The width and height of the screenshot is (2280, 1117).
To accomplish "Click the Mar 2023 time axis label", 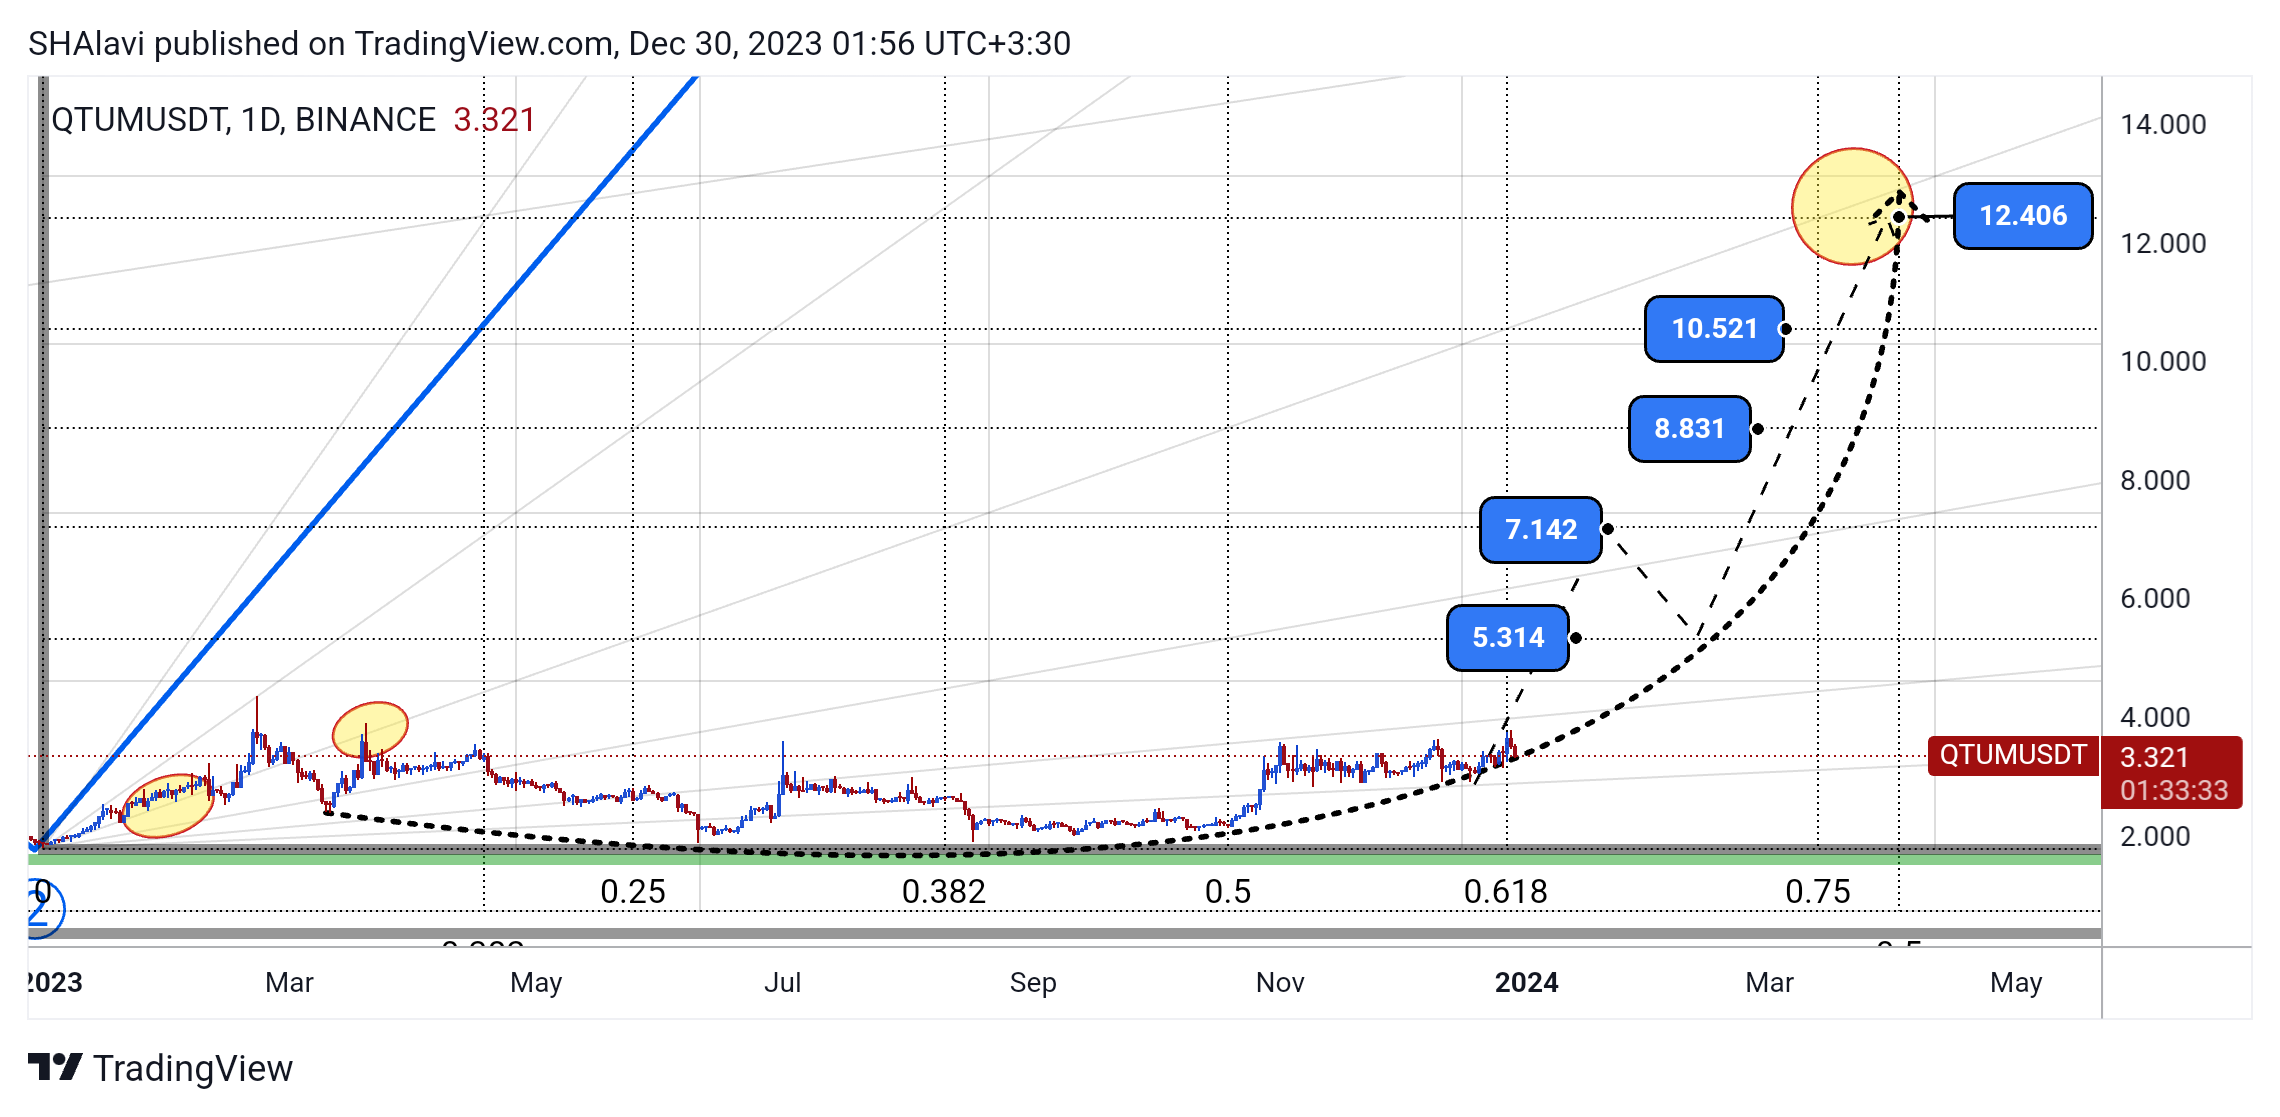I will click(x=289, y=983).
